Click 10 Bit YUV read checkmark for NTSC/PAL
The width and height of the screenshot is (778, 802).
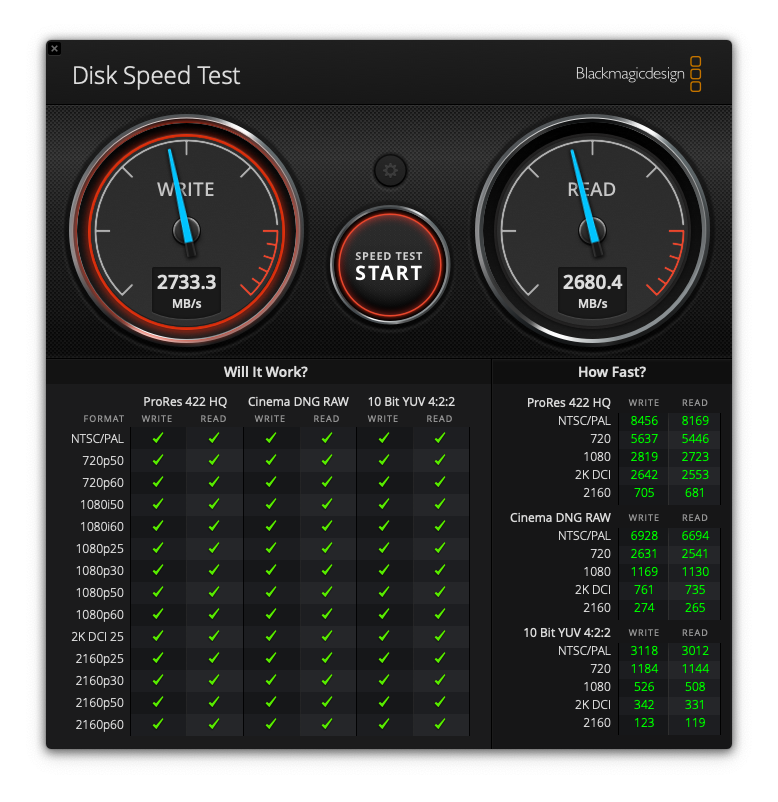coord(440,438)
